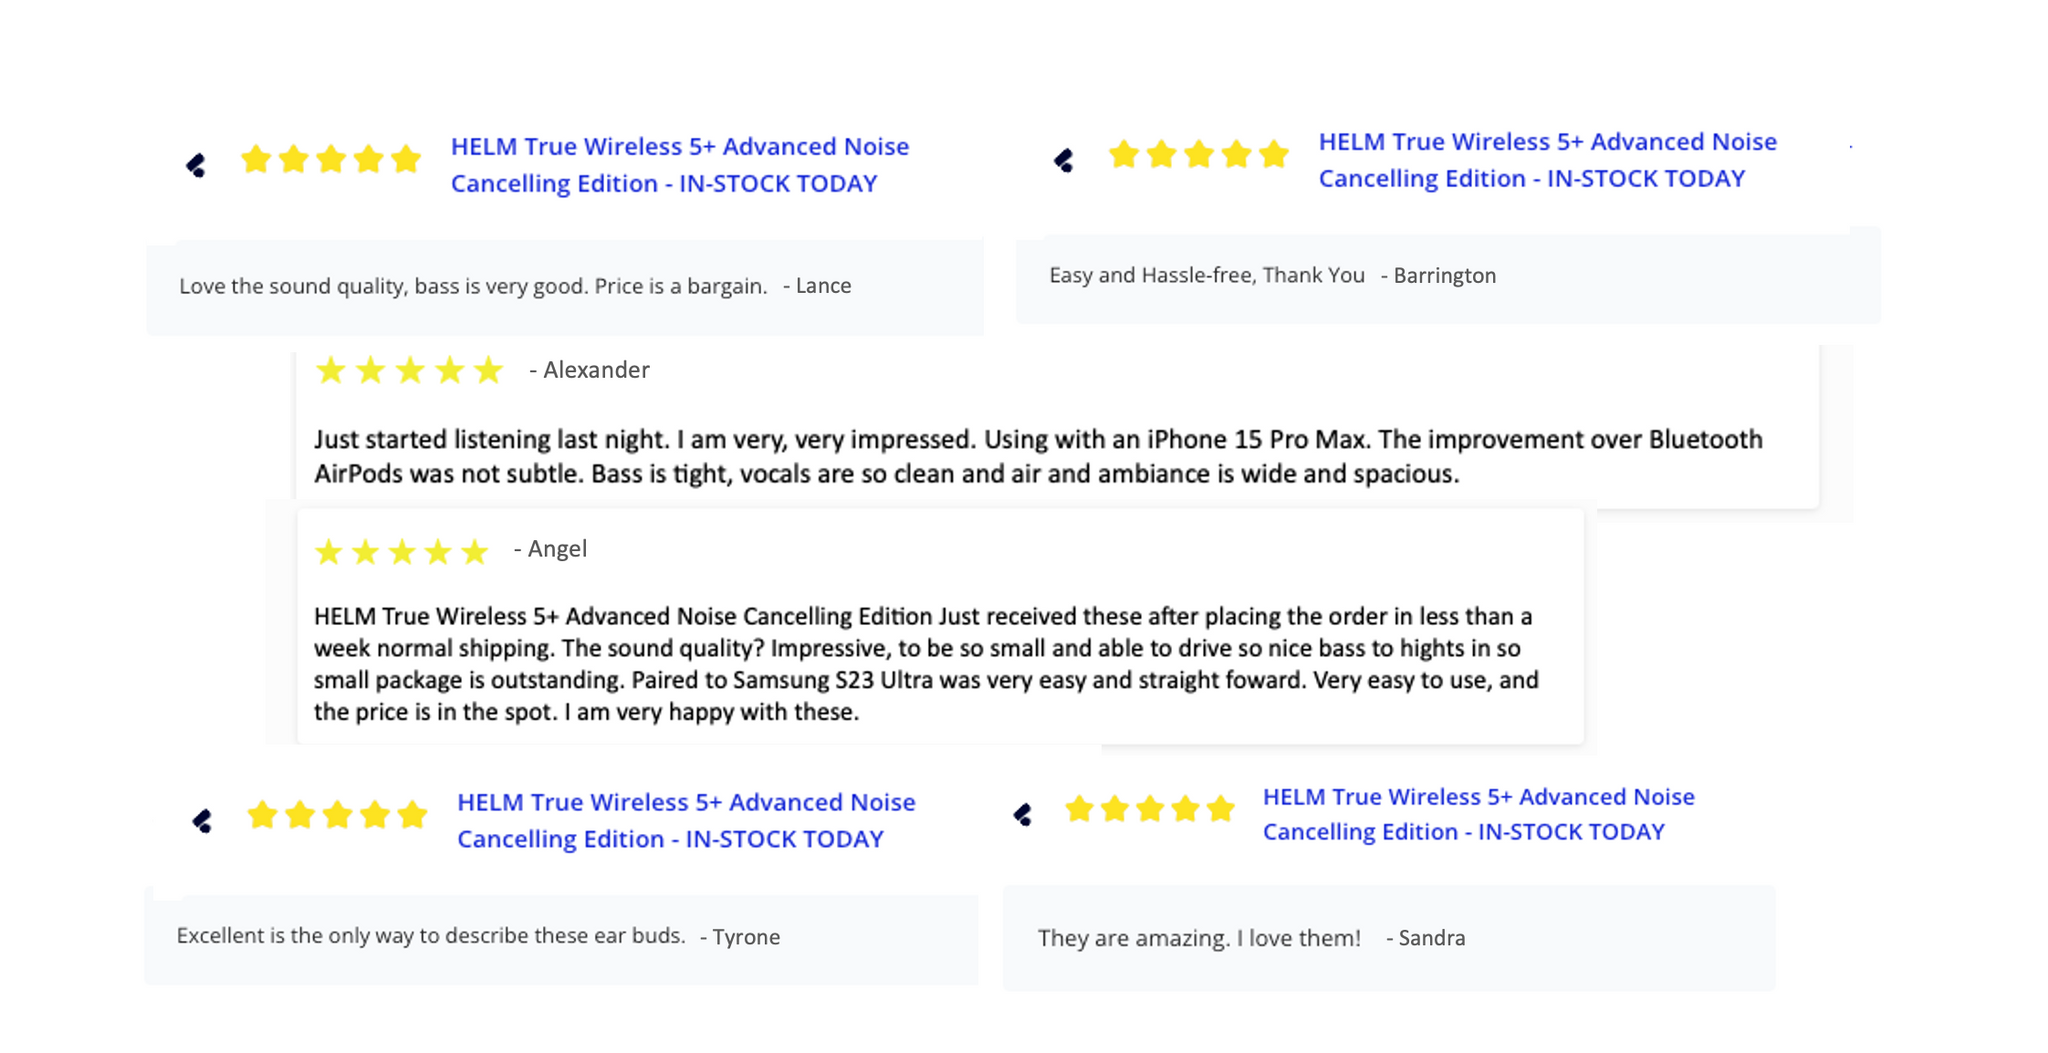
Task: Click the five-star rating above Barrington's review
Action: pos(1198,155)
